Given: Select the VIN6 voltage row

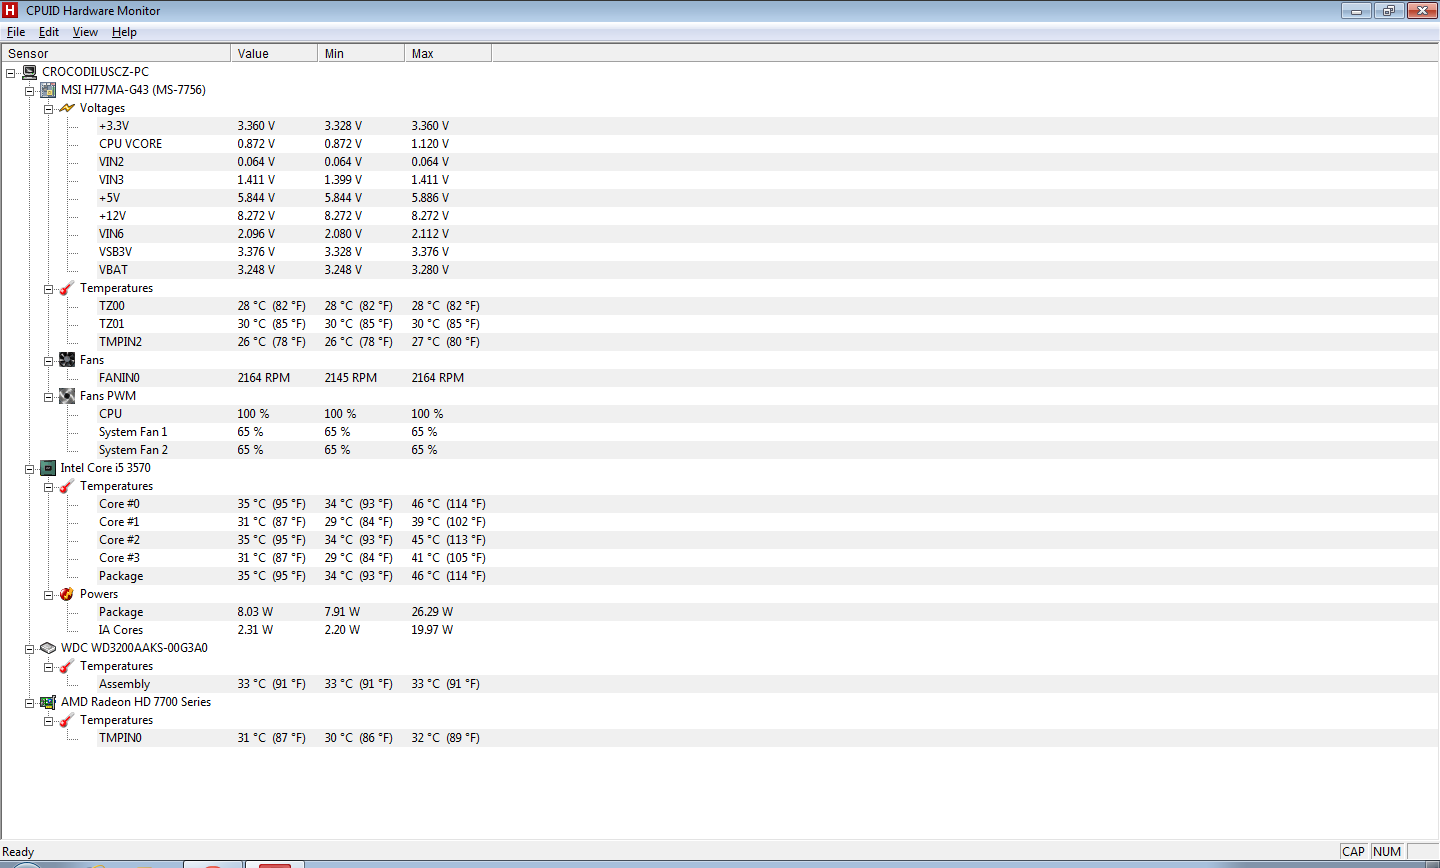Looking at the screenshot, I should [x=768, y=234].
